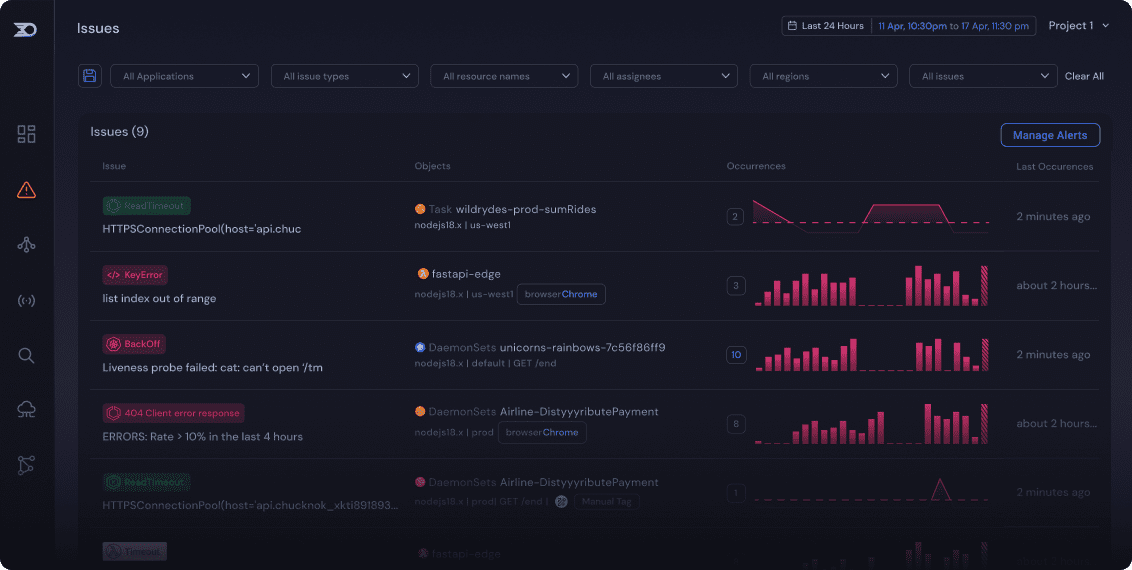Open the All issue types dropdown
This screenshot has height=570, width=1132.
(x=345, y=76)
